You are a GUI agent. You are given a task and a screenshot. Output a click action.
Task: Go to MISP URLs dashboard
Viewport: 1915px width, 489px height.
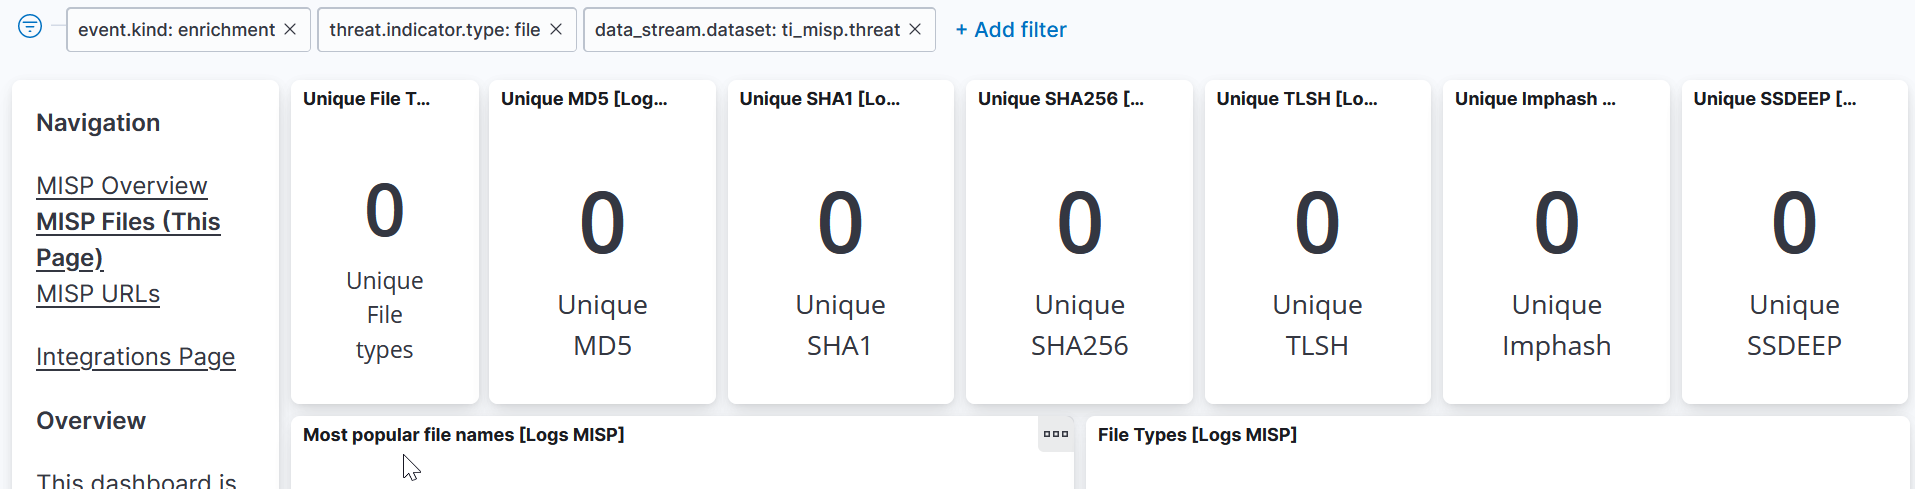(98, 294)
